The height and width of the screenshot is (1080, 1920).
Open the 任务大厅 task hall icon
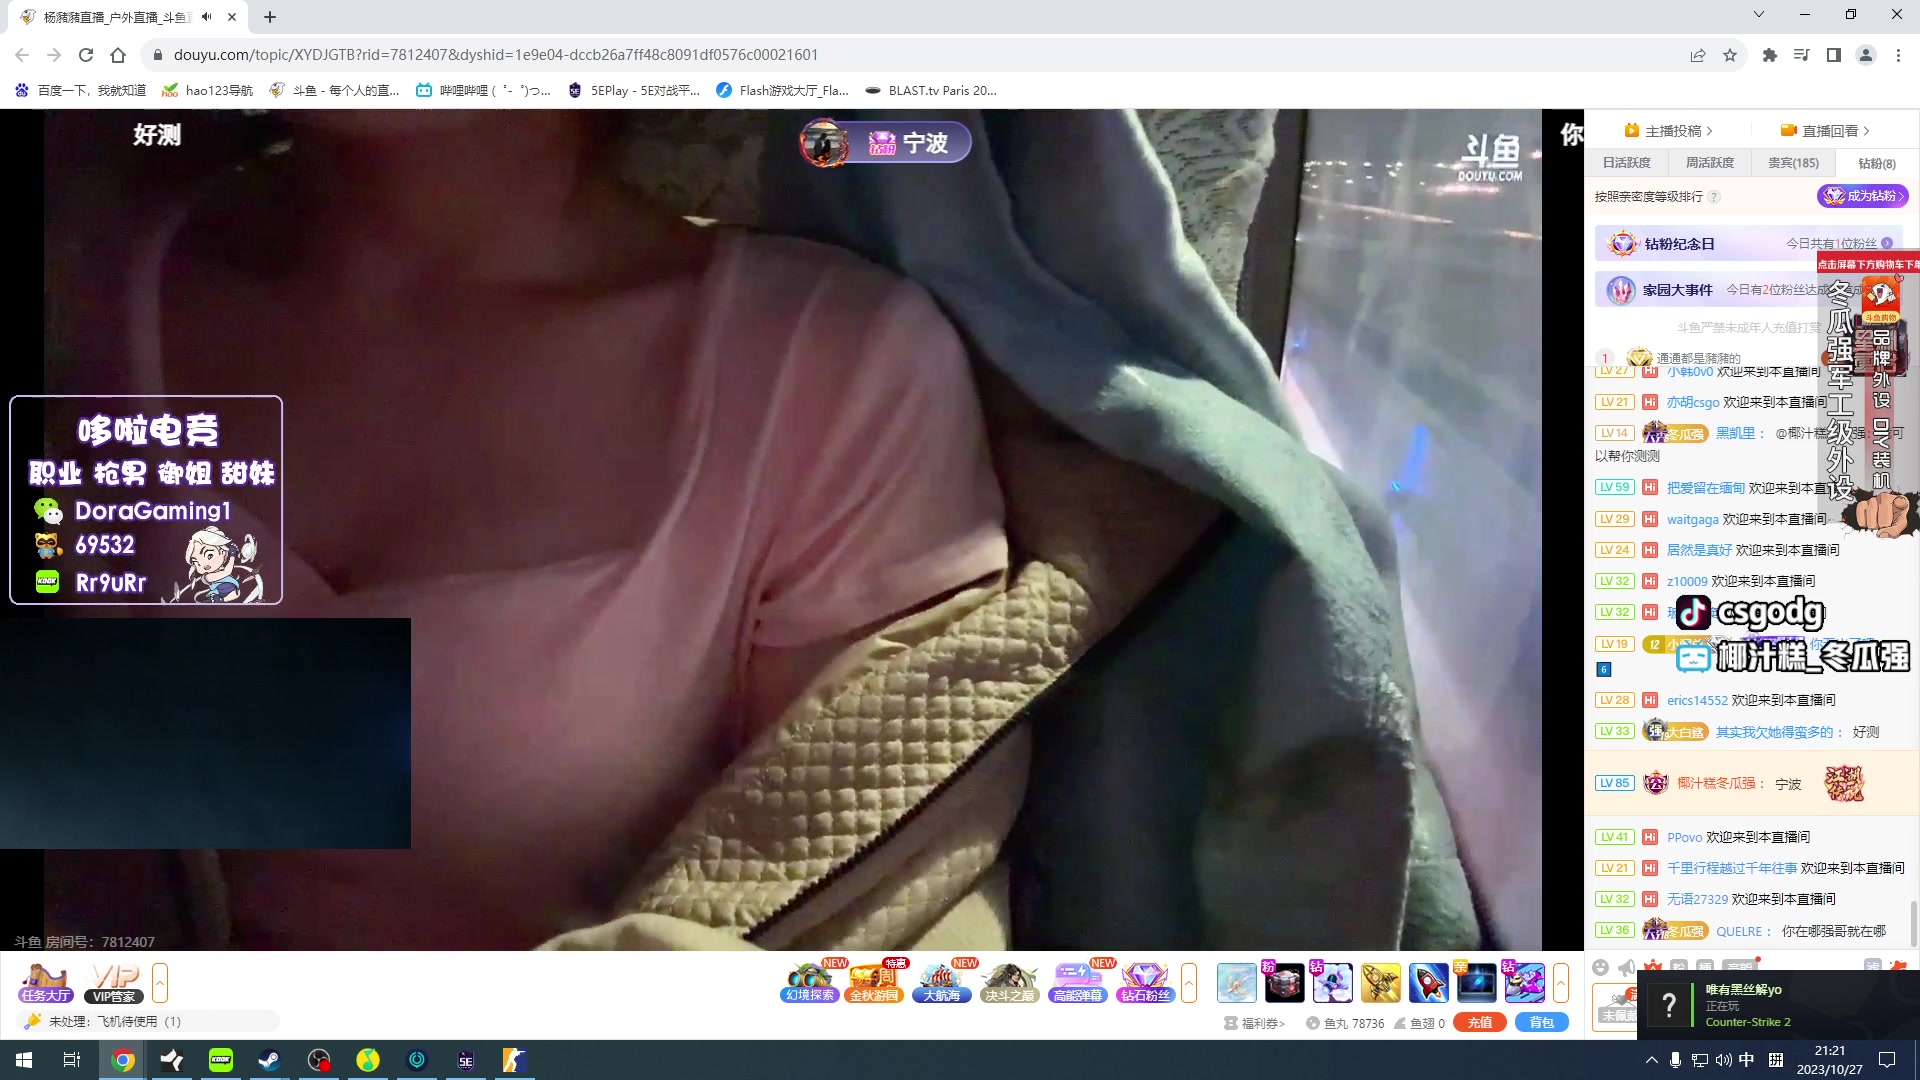pyautogui.click(x=45, y=982)
